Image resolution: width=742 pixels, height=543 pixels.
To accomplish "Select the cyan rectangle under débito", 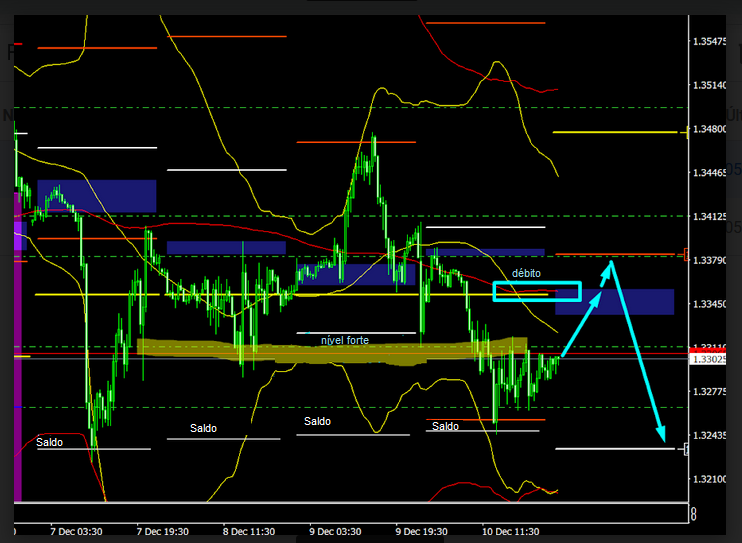I will (x=537, y=291).
